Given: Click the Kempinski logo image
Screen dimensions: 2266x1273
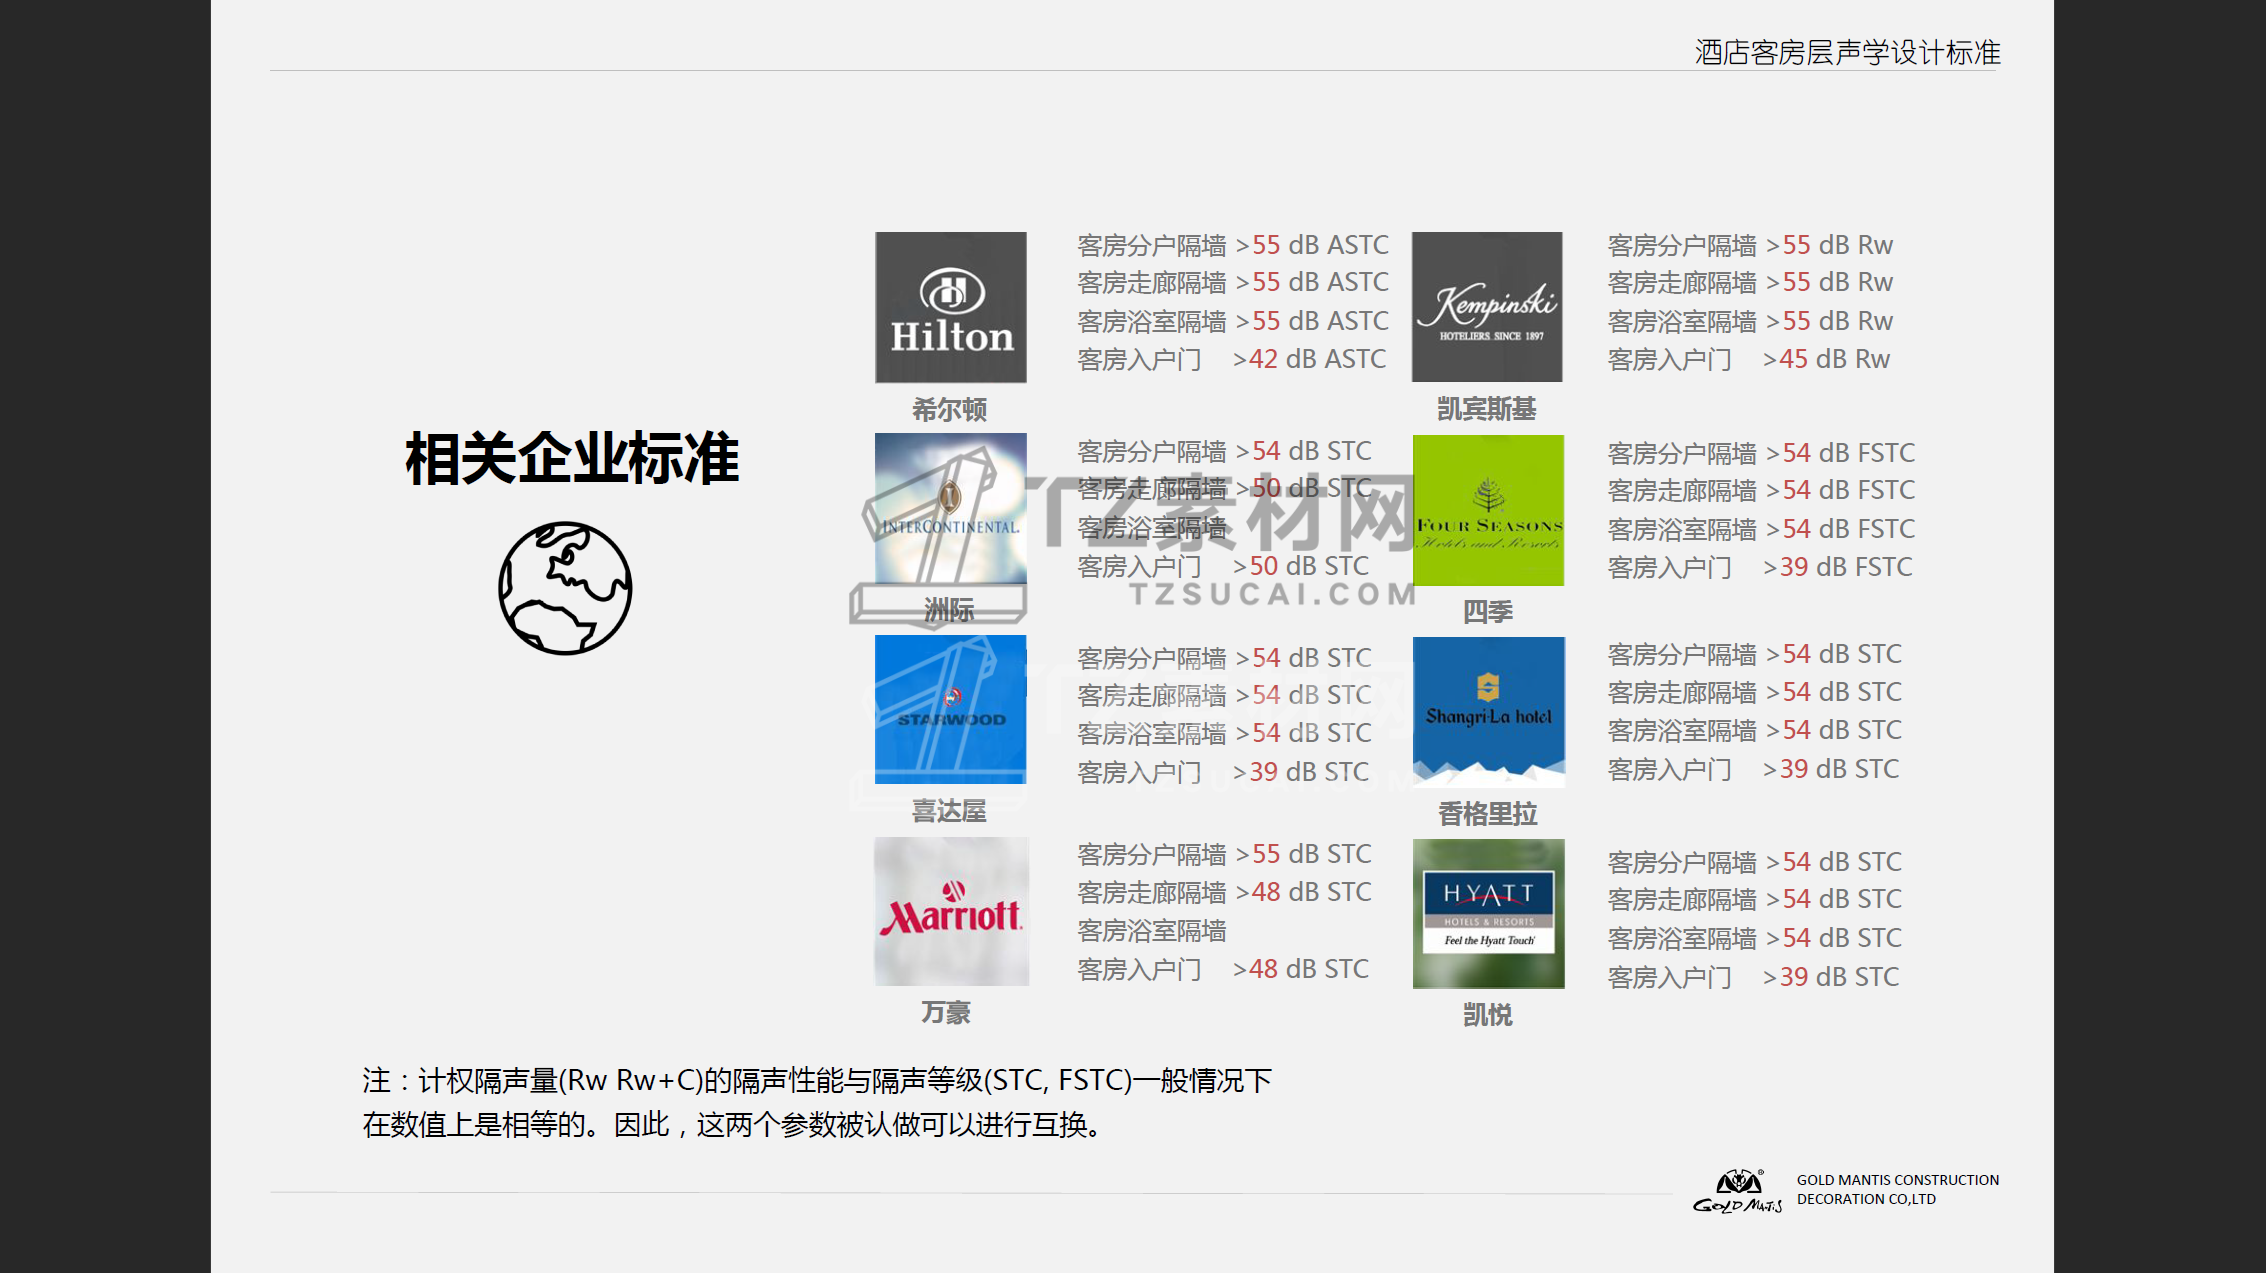Looking at the screenshot, I should click(1486, 307).
